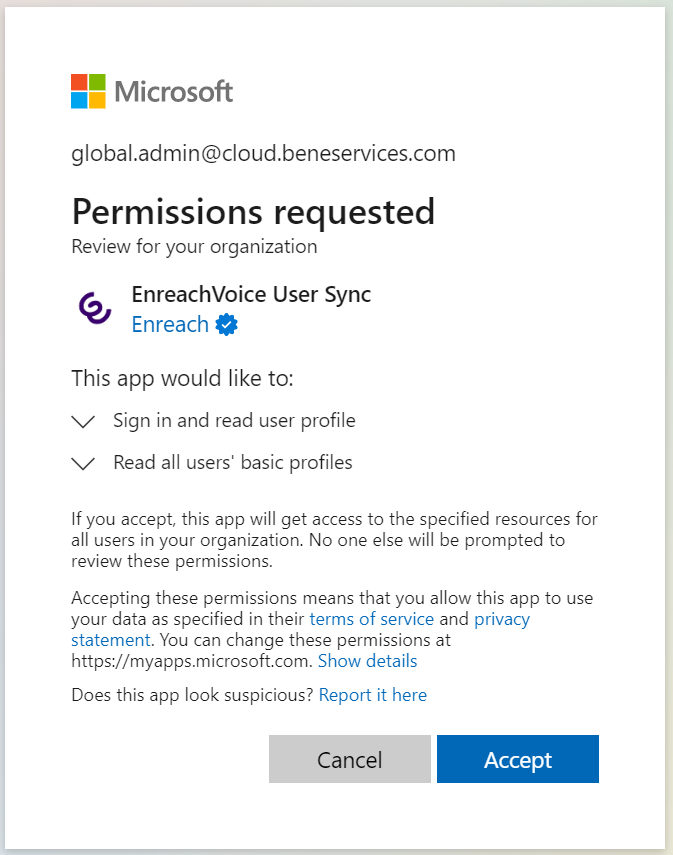Expand chevron beside Read all users' basic profiles
673x855 pixels.
(84, 464)
